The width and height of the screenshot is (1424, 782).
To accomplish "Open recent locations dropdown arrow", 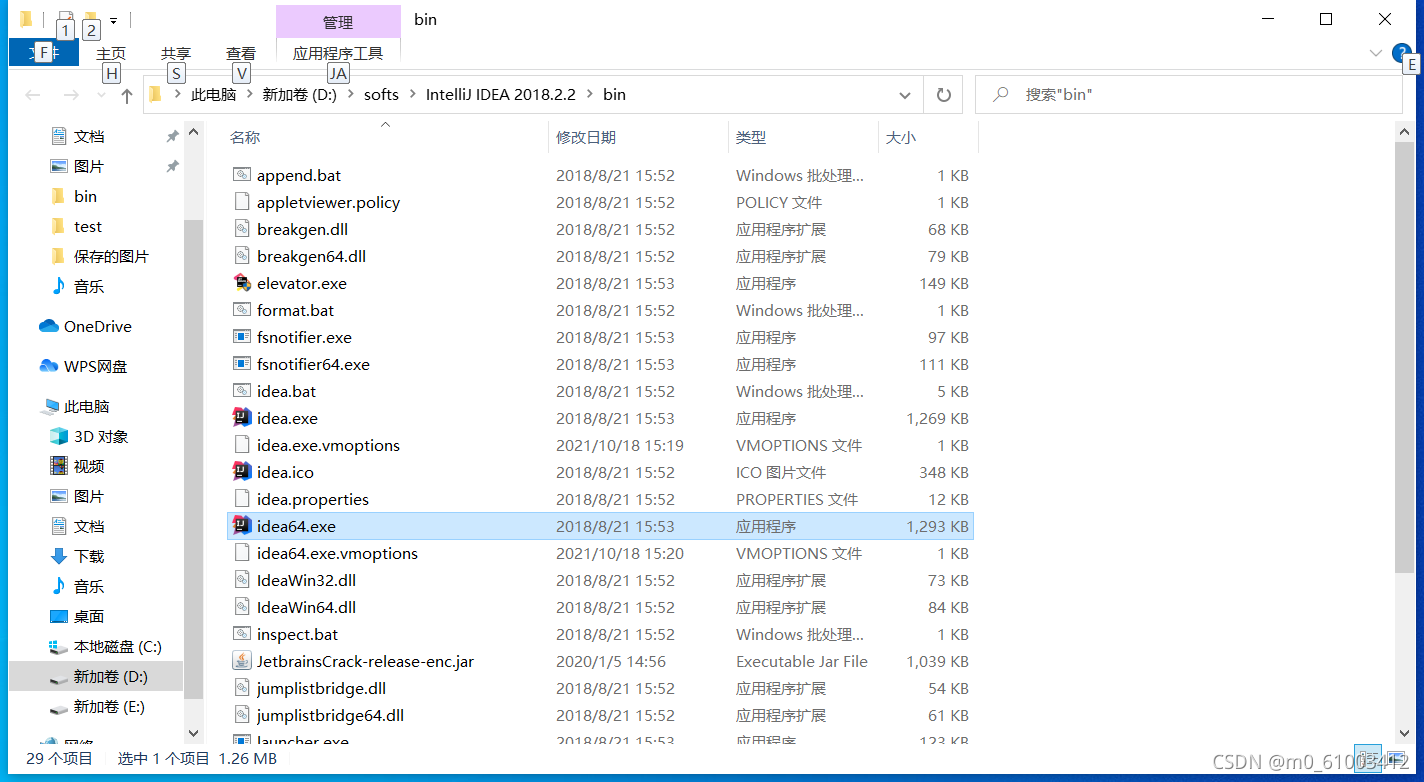I will (x=101, y=95).
